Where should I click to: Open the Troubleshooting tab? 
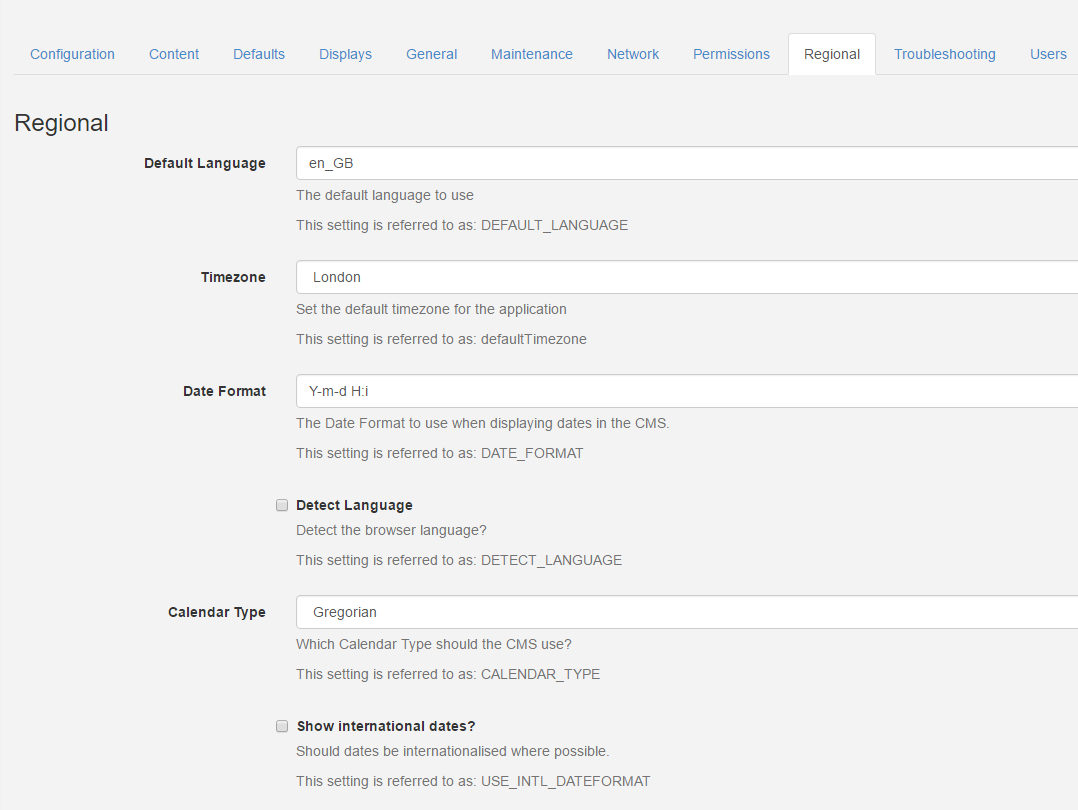(945, 54)
